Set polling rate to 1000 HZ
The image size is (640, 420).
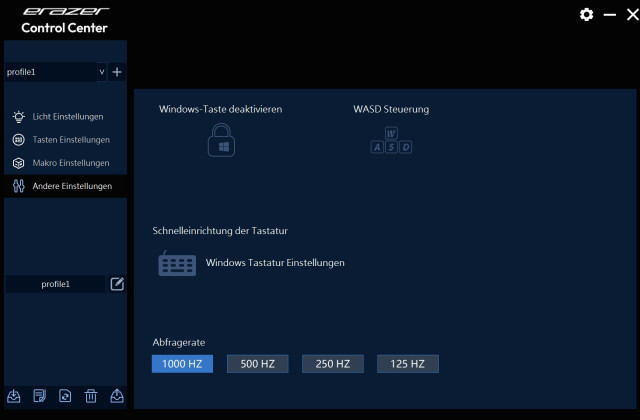[182, 364]
